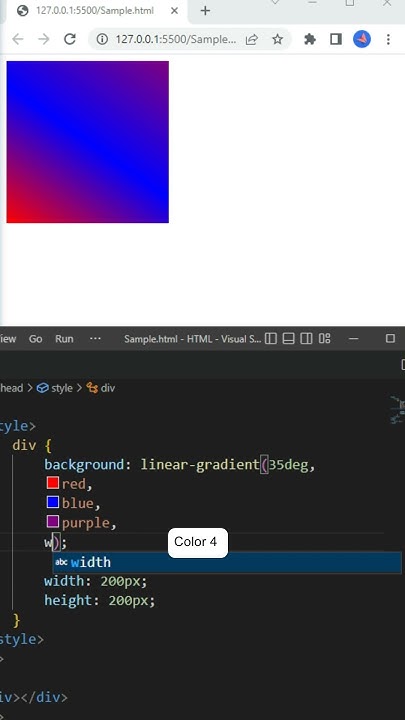Click the address bar URL field

point(176,39)
